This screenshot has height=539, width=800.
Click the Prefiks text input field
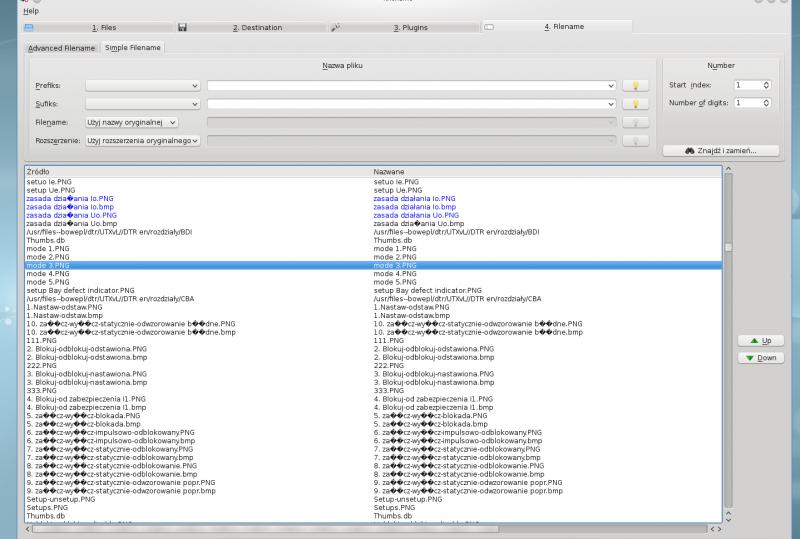click(x=410, y=86)
